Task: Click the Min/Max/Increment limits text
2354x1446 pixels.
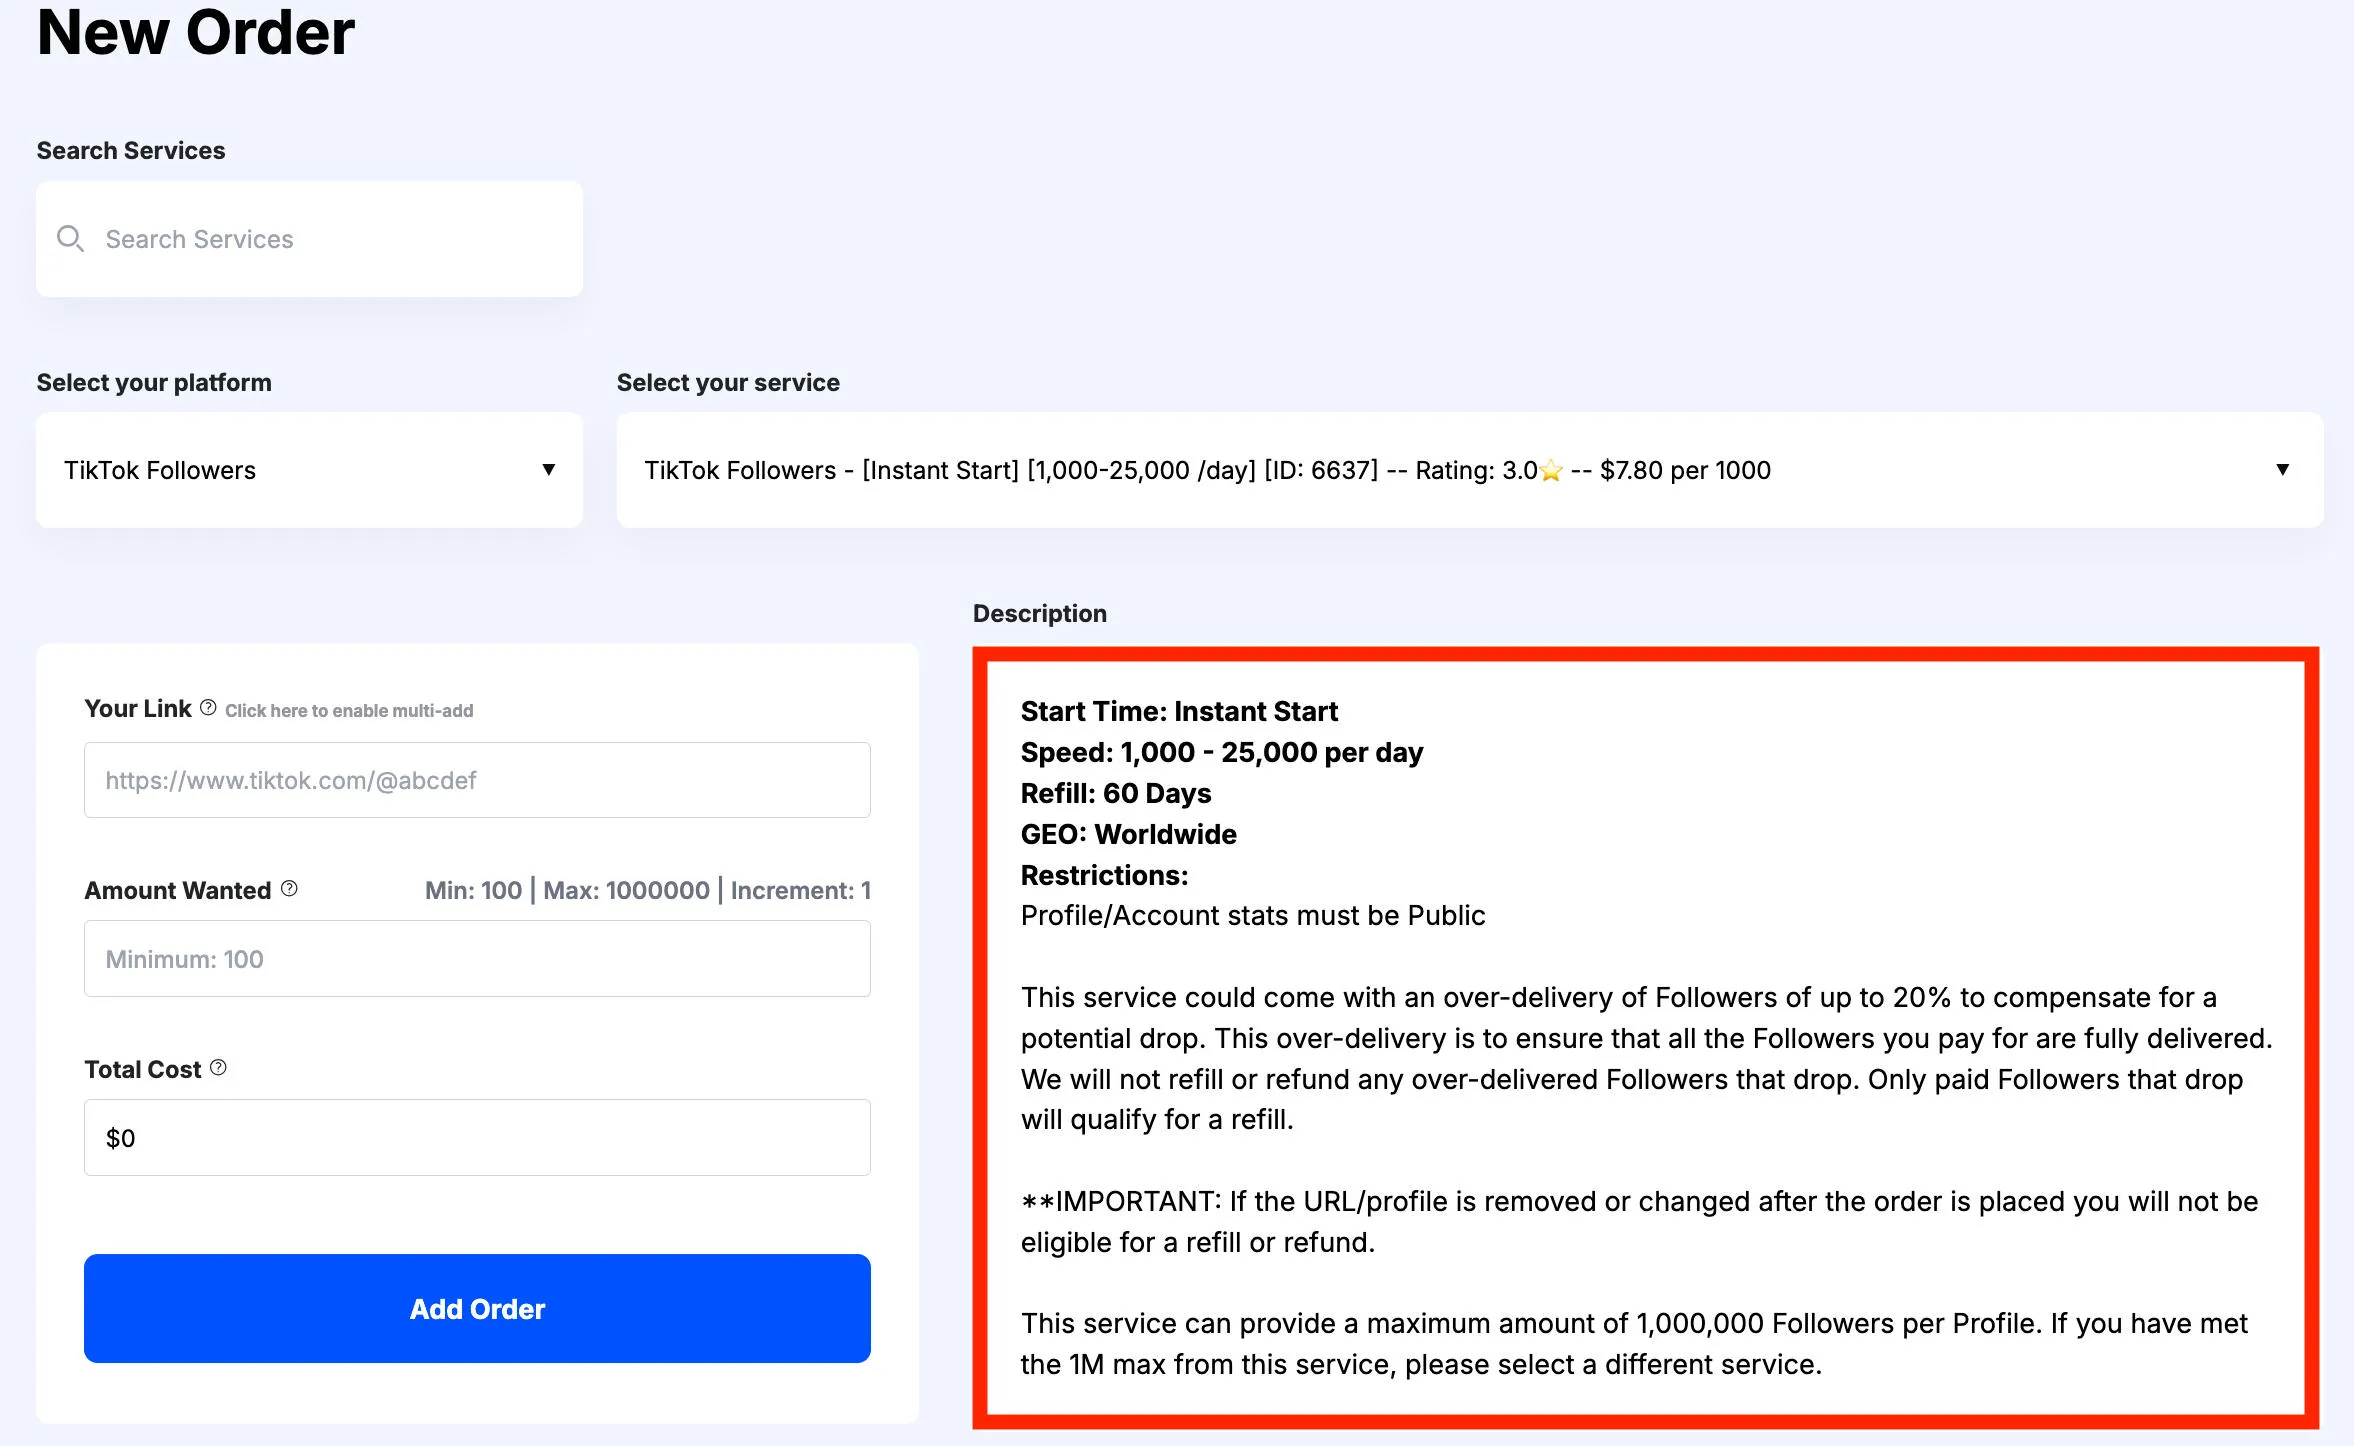Action: point(647,890)
